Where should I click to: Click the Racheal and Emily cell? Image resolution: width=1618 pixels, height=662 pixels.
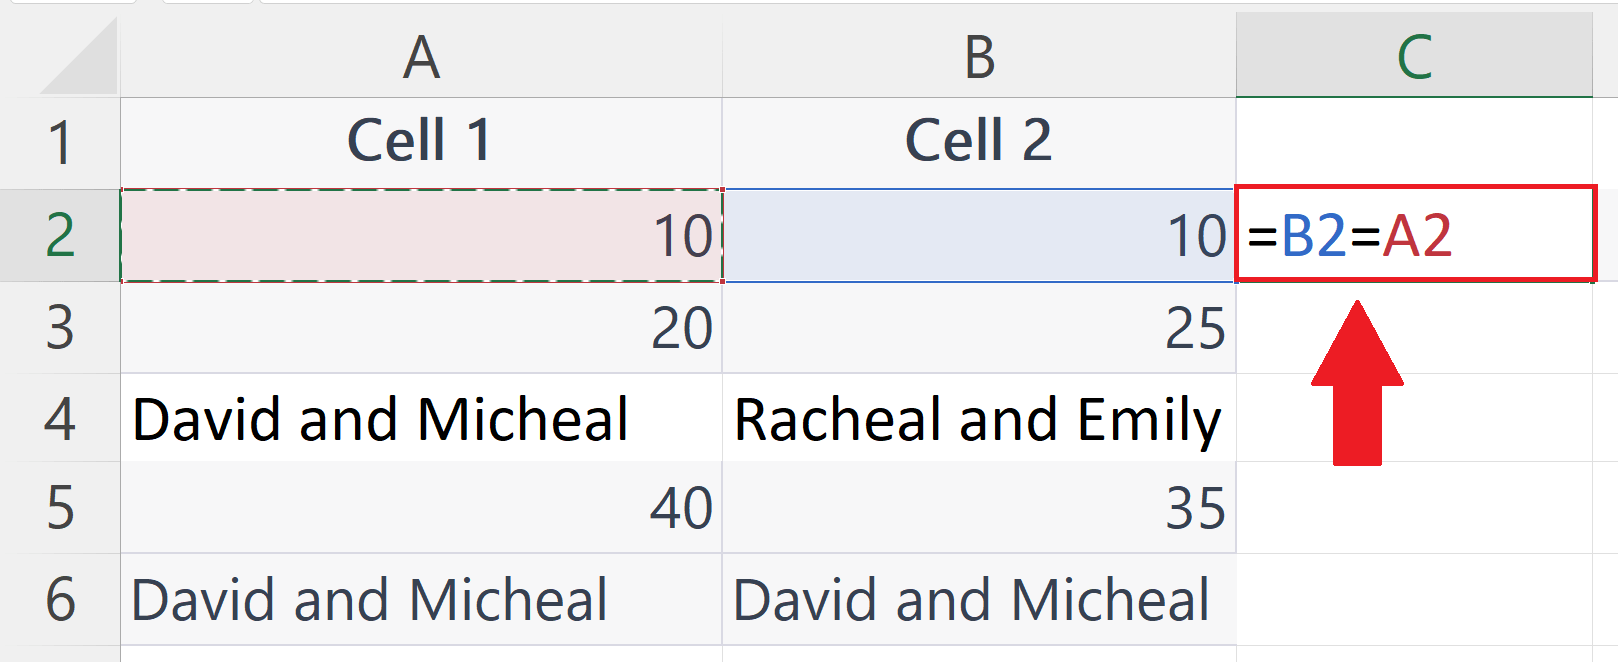click(978, 419)
